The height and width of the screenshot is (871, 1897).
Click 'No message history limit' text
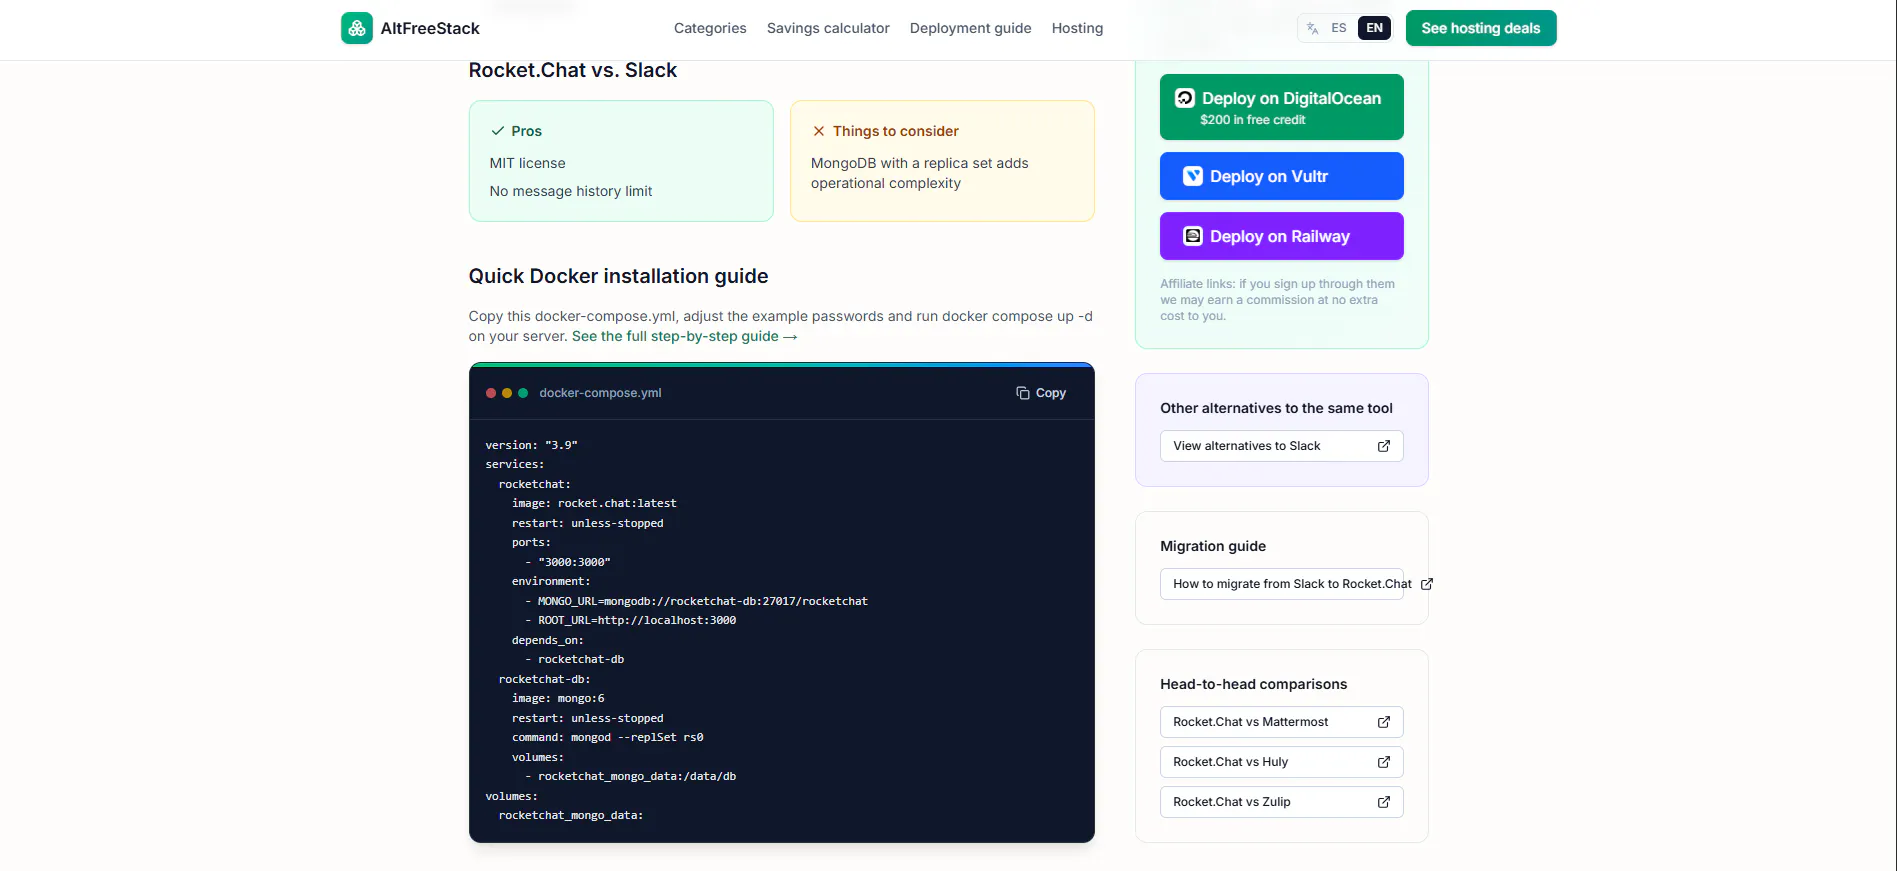571,191
